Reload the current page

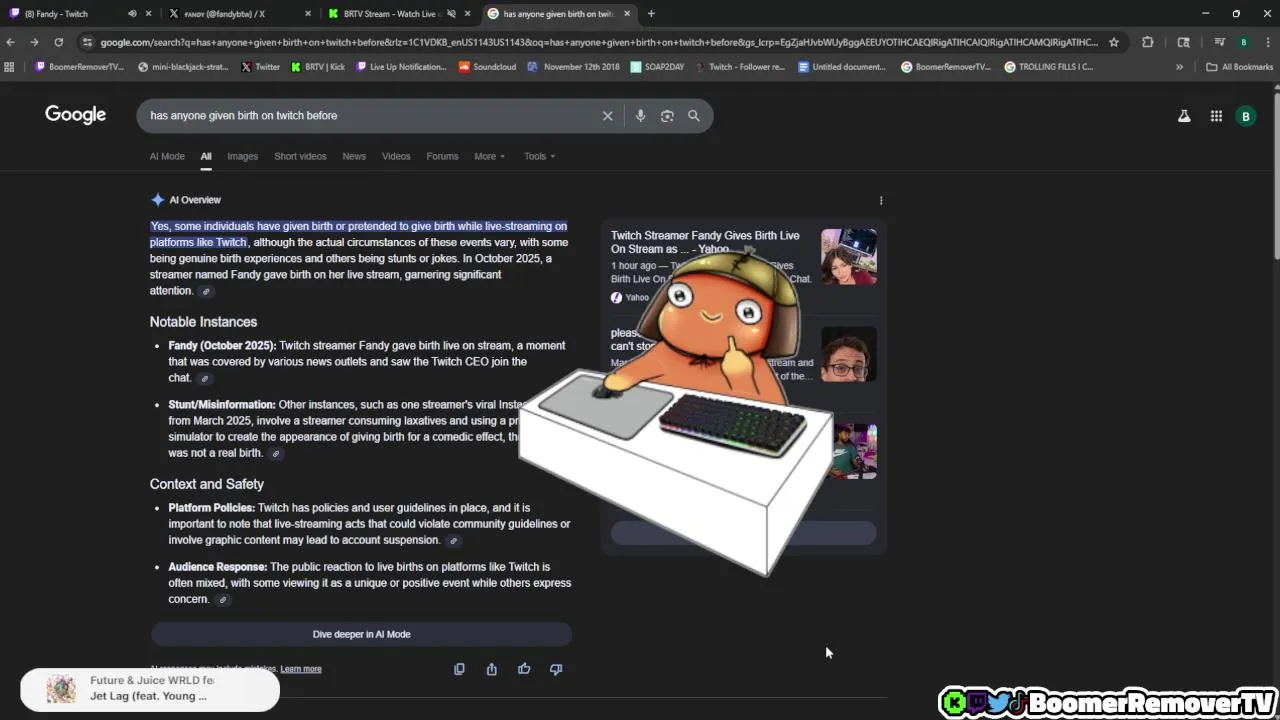click(58, 42)
